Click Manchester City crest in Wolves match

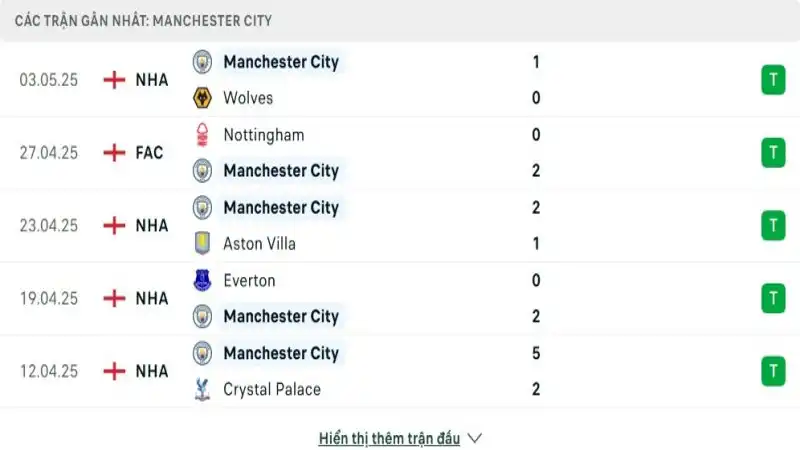click(x=203, y=62)
